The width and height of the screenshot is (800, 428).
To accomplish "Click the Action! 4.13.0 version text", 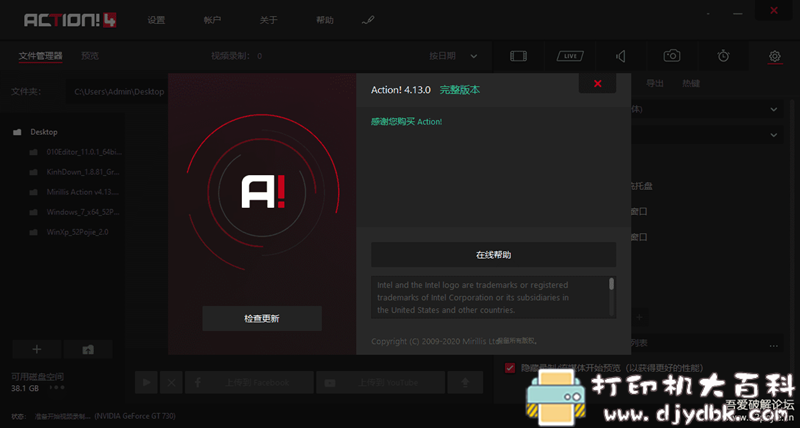I will pos(401,90).
